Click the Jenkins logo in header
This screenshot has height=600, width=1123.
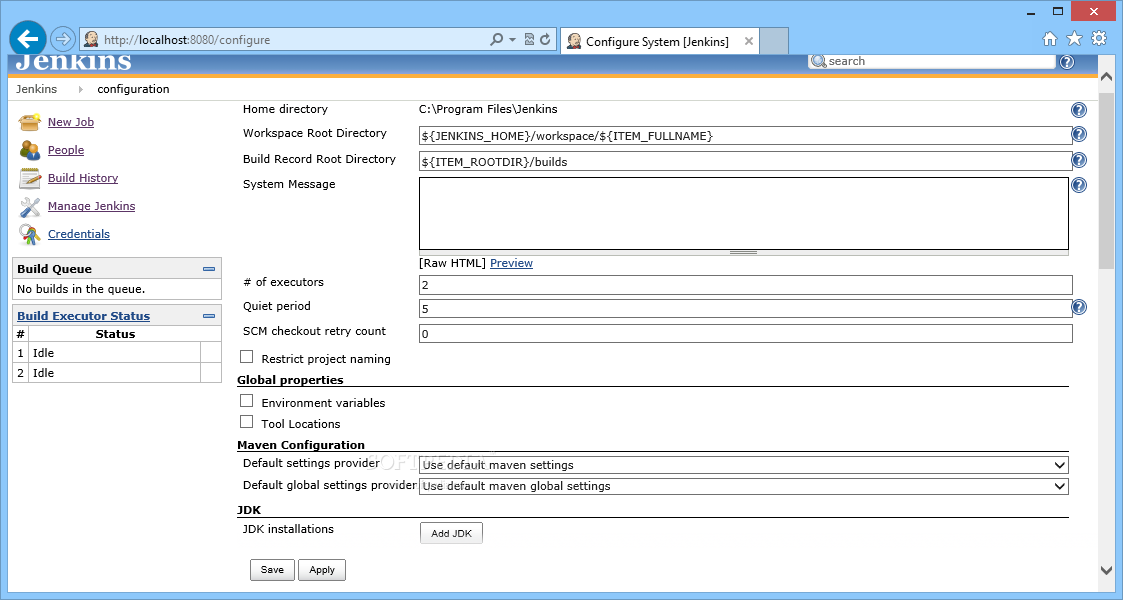coord(73,62)
